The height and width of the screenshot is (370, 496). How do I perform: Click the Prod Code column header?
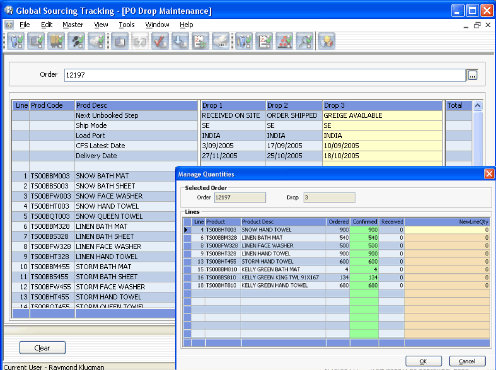point(52,105)
